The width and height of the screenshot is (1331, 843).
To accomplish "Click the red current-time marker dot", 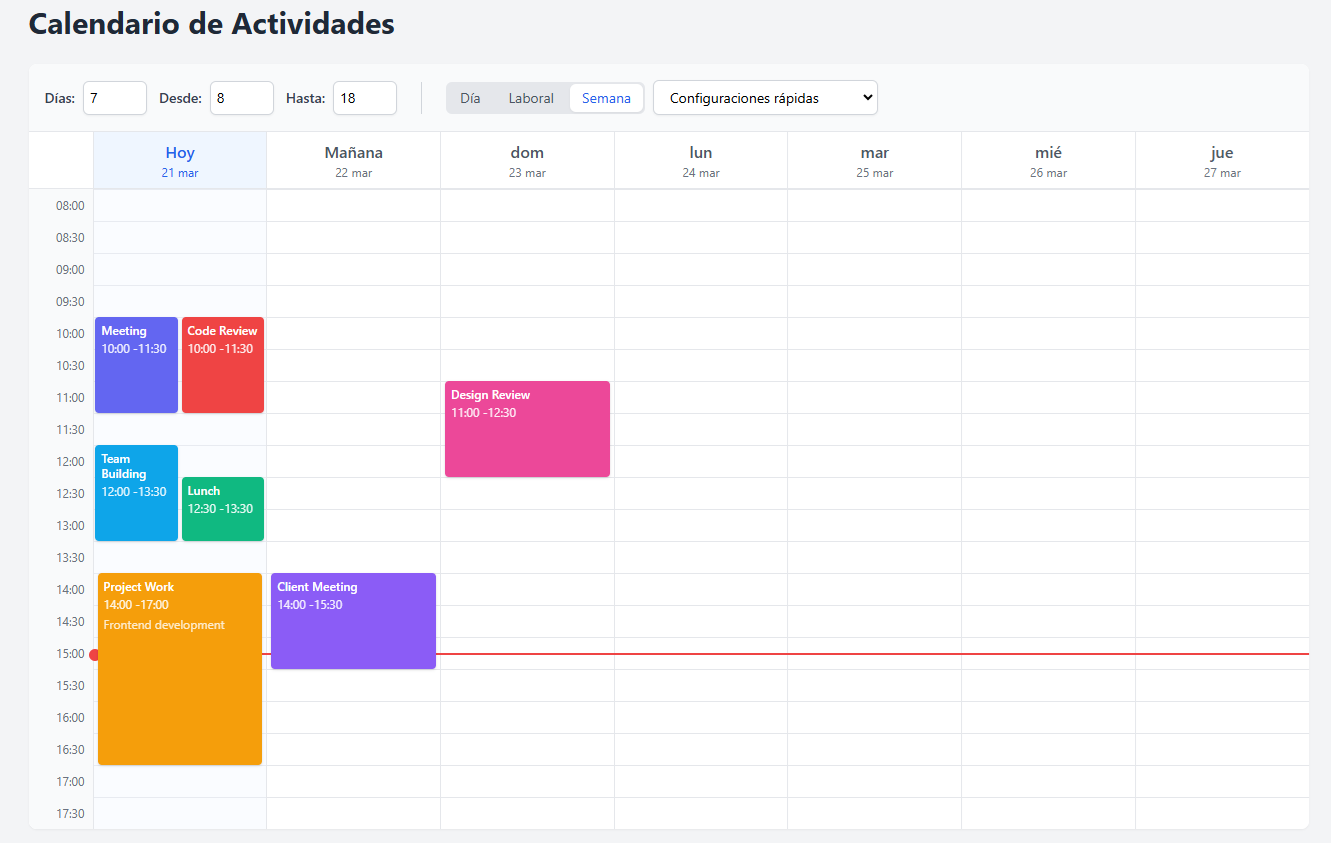I will tap(94, 655).
